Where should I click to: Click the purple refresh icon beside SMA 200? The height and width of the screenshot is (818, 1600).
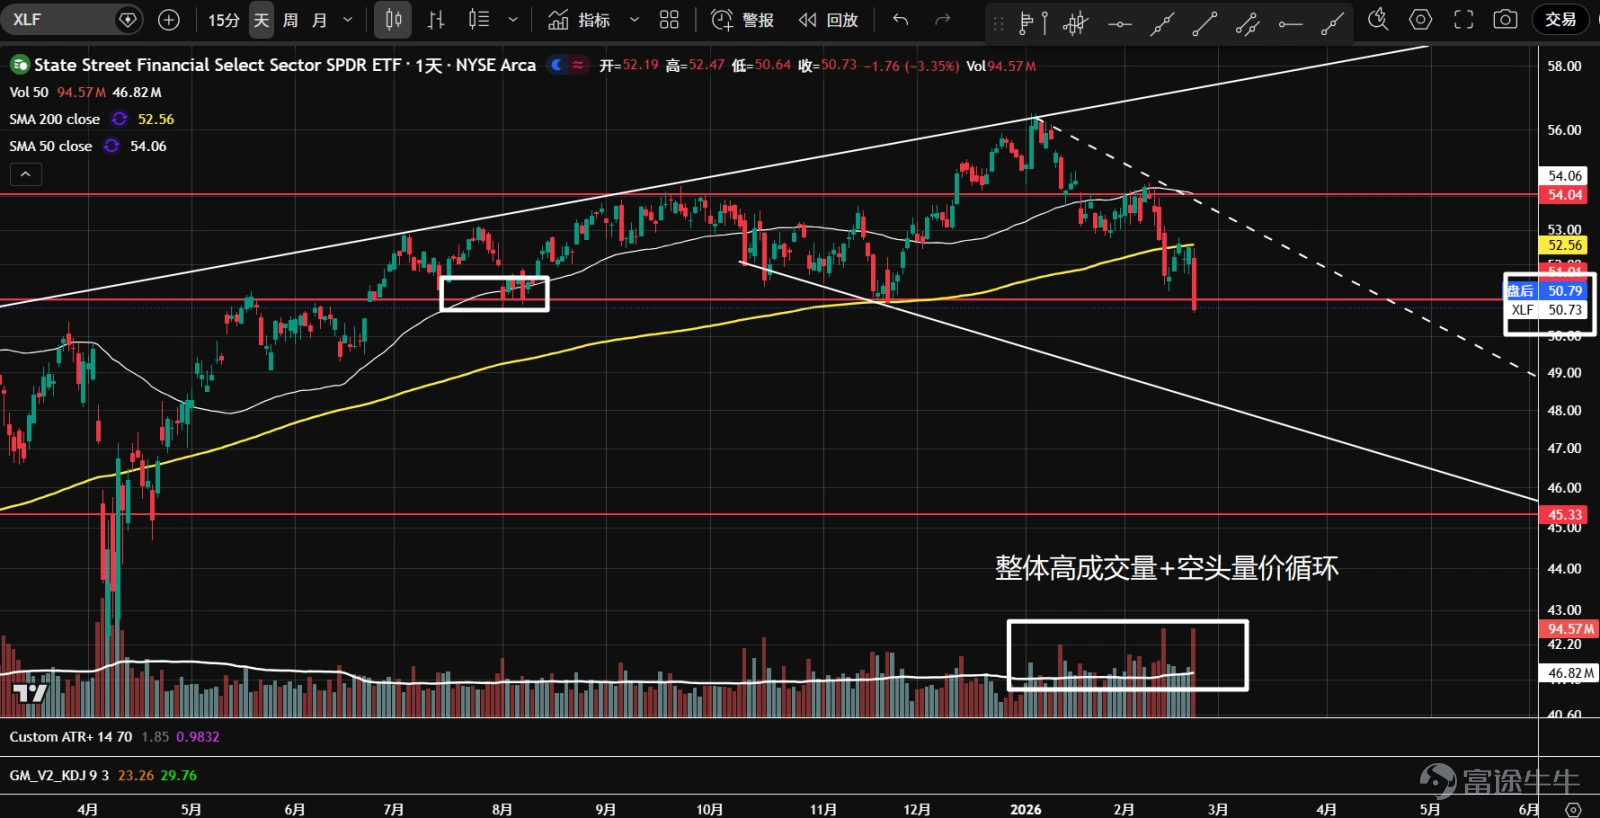(119, 119)
